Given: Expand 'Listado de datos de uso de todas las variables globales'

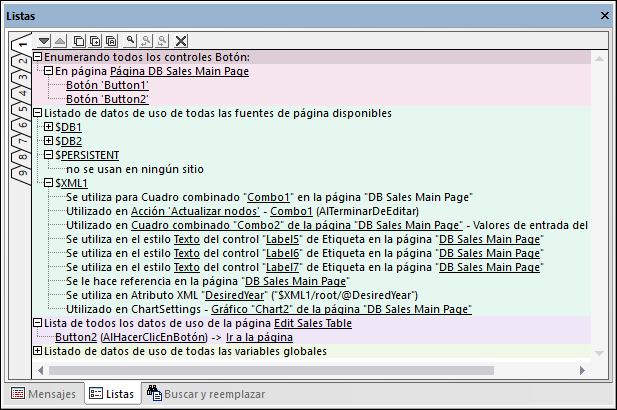Looking at the screenshot, I should pyautogui.click(x=38, y=352).
